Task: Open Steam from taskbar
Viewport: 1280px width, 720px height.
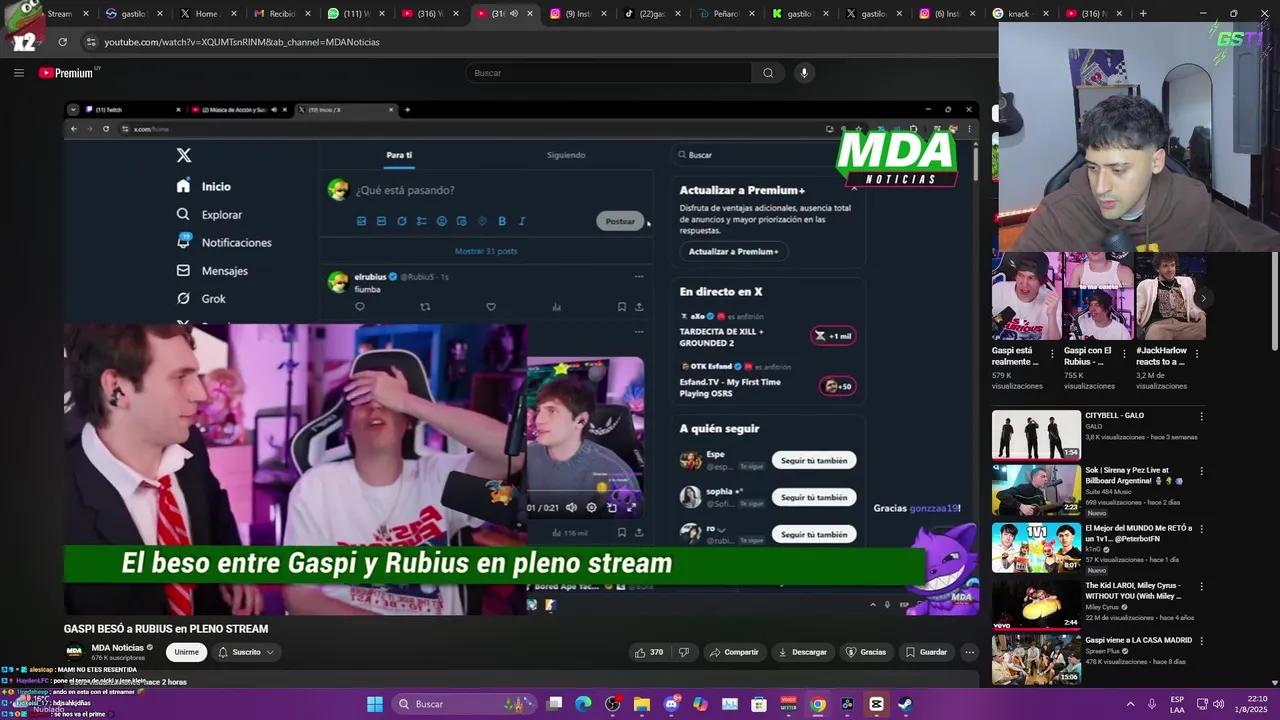Action: (x=905, y=704)
